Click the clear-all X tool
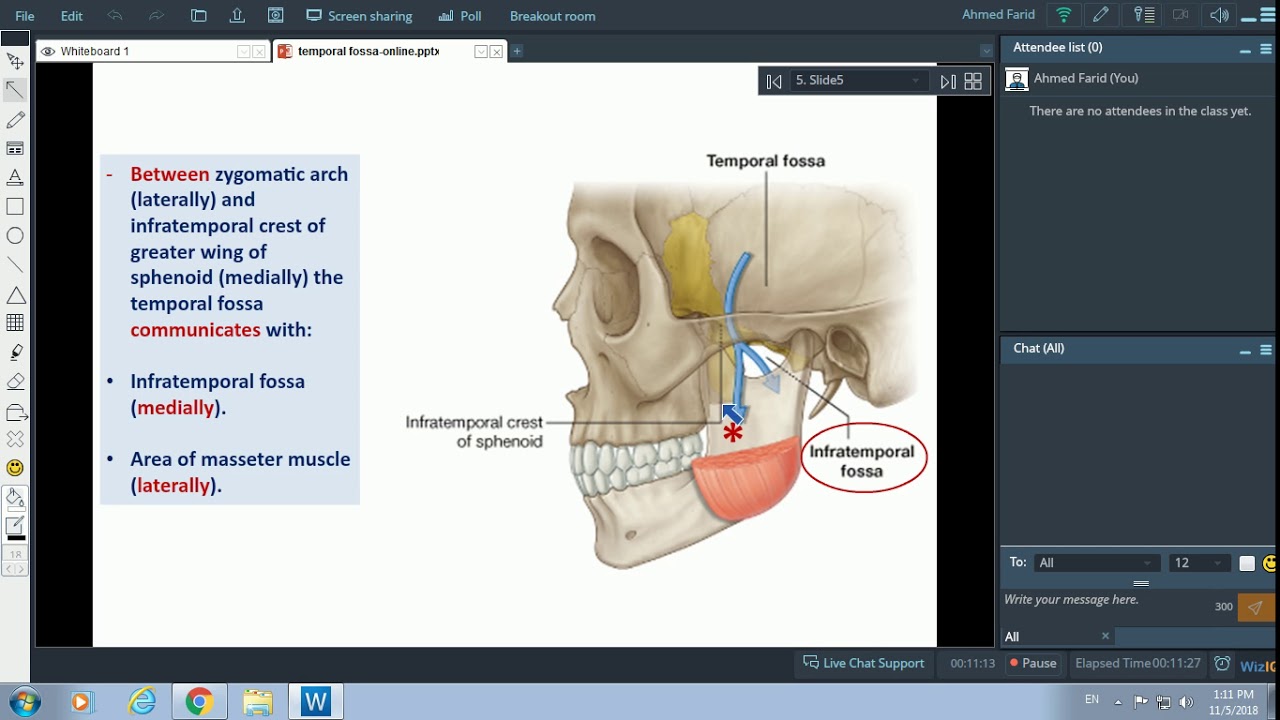This screenshot has width=1280, height=720. 15,439
